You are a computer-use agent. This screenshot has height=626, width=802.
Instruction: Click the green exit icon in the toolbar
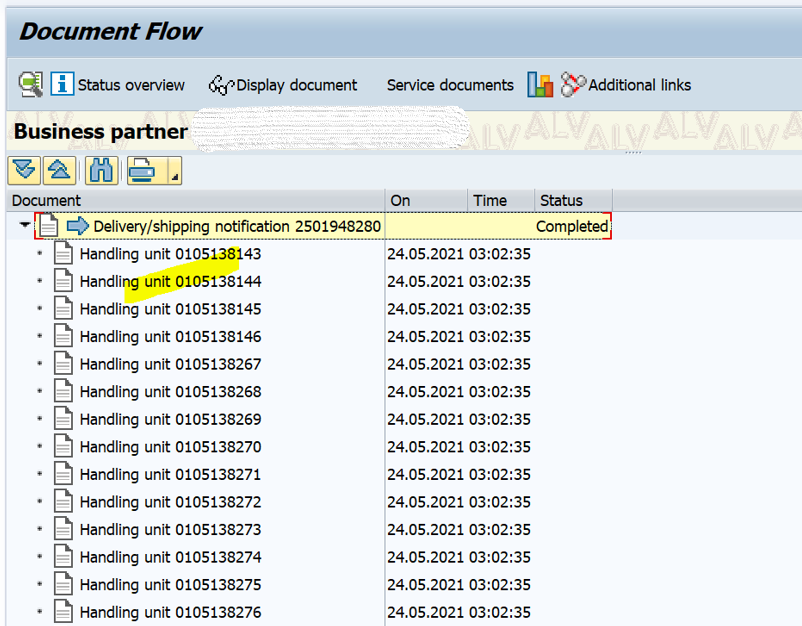click(29, 84)
